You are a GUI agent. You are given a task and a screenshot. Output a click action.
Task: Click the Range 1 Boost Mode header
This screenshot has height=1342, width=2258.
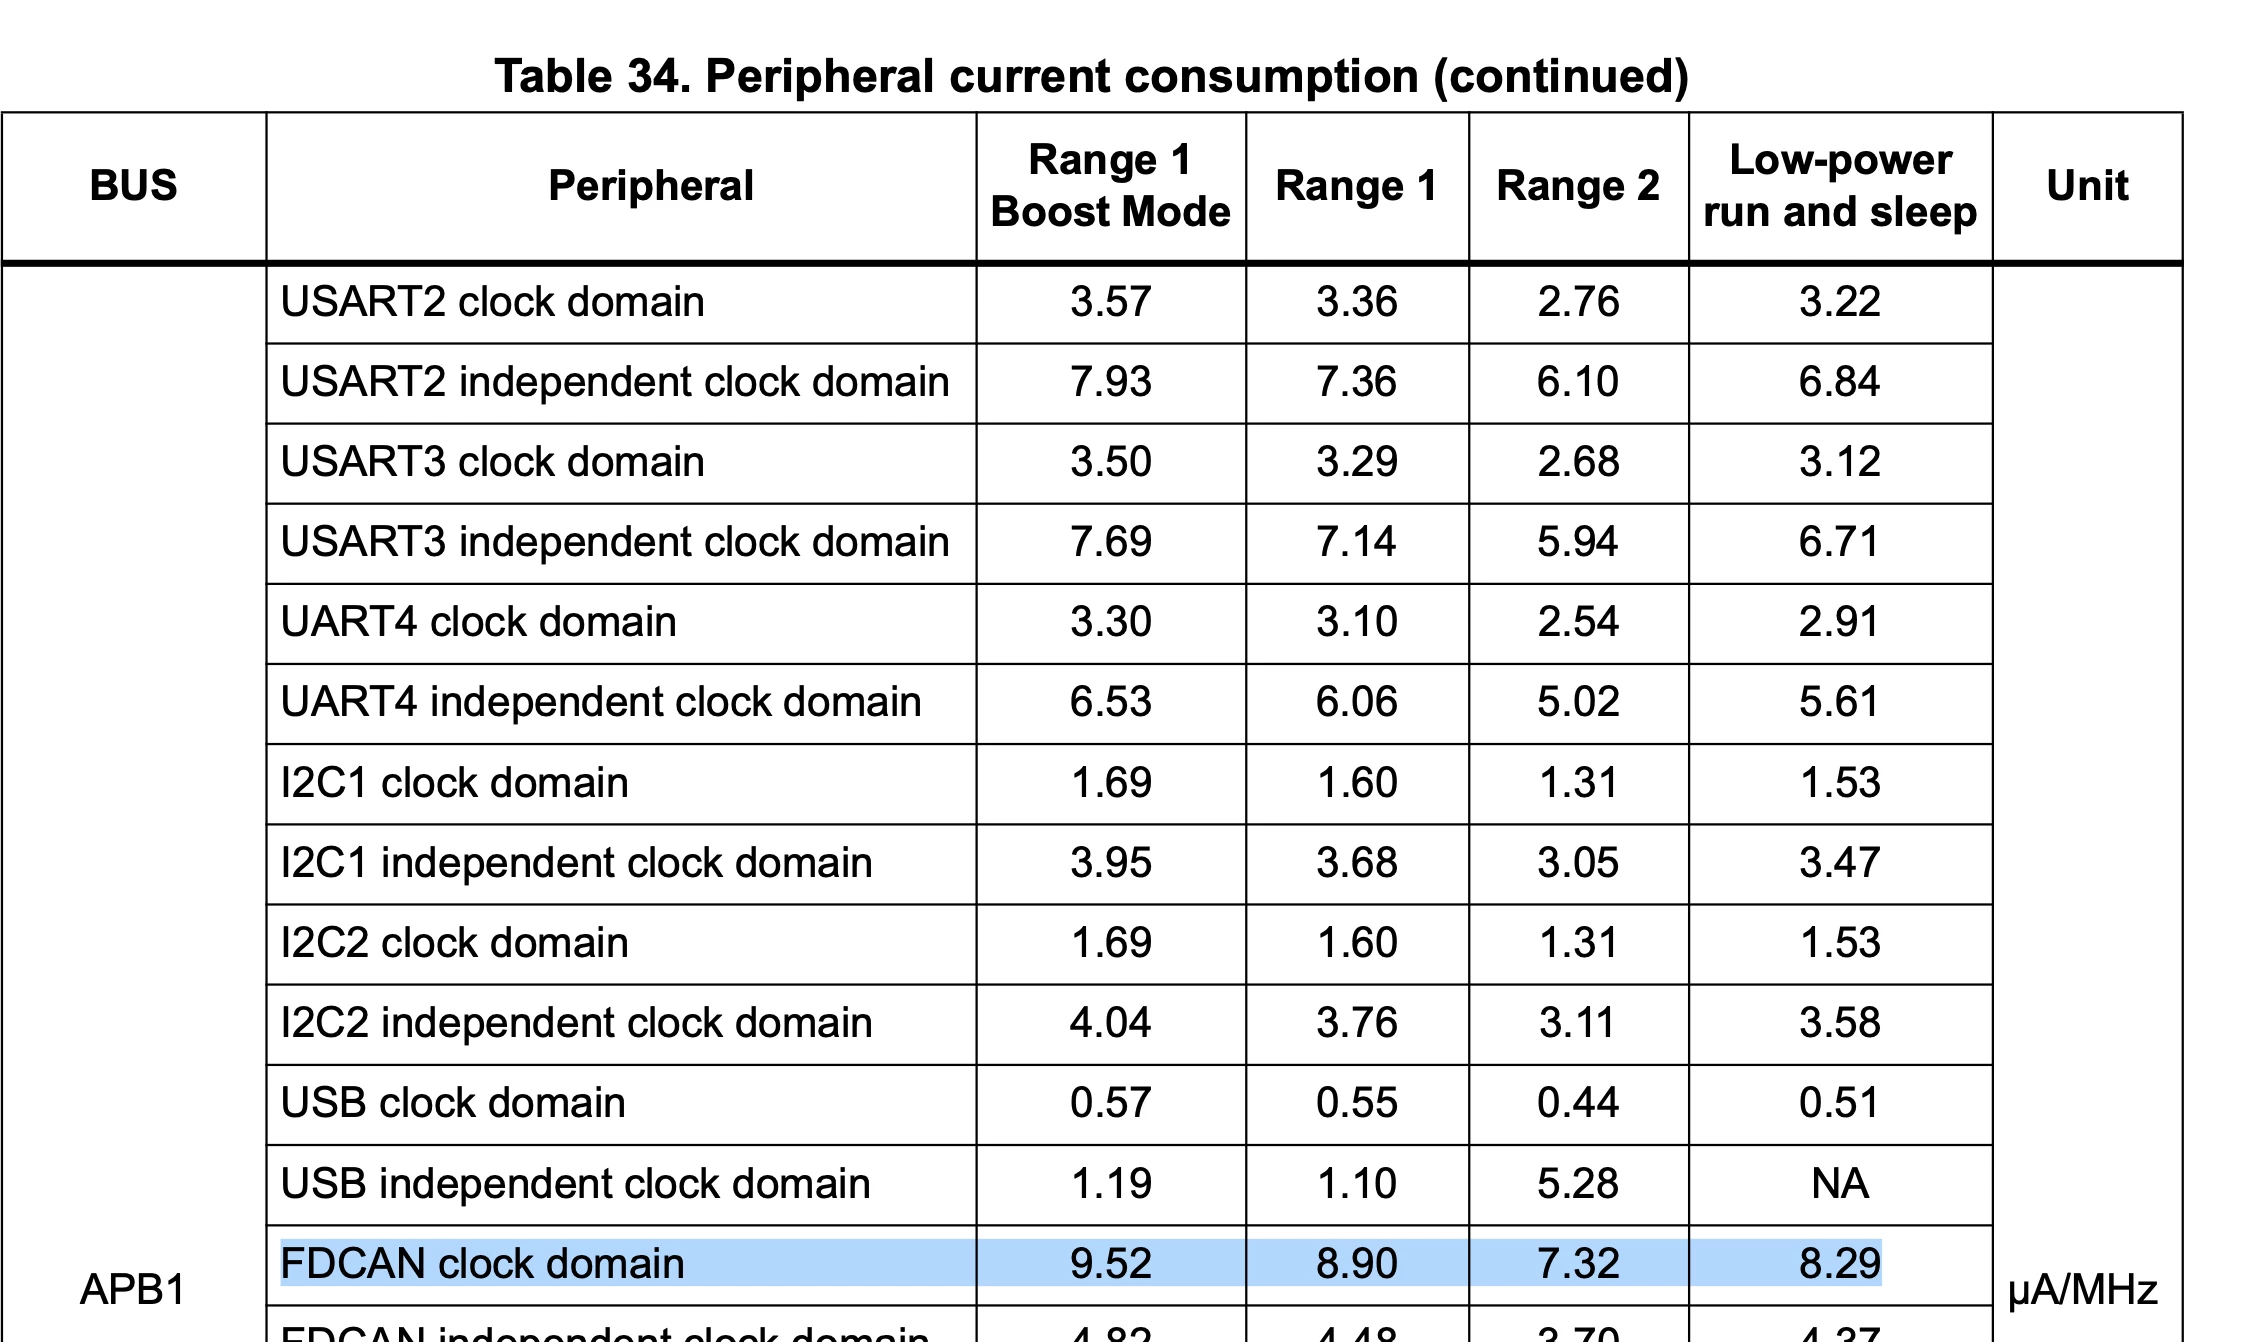1110,186
